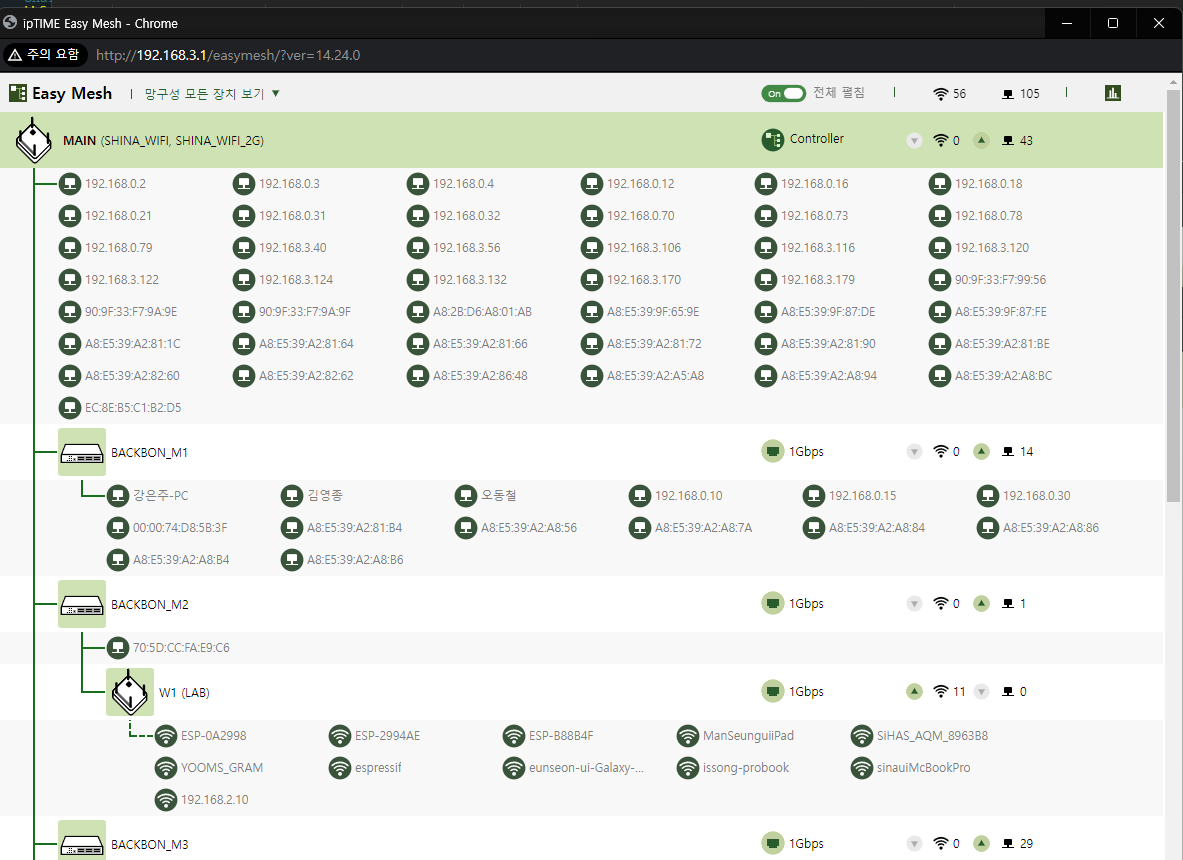Collapse W1 (LAB) wireless devices arrow
This screenshot has height=860, width=1183.
coord(914,692)
